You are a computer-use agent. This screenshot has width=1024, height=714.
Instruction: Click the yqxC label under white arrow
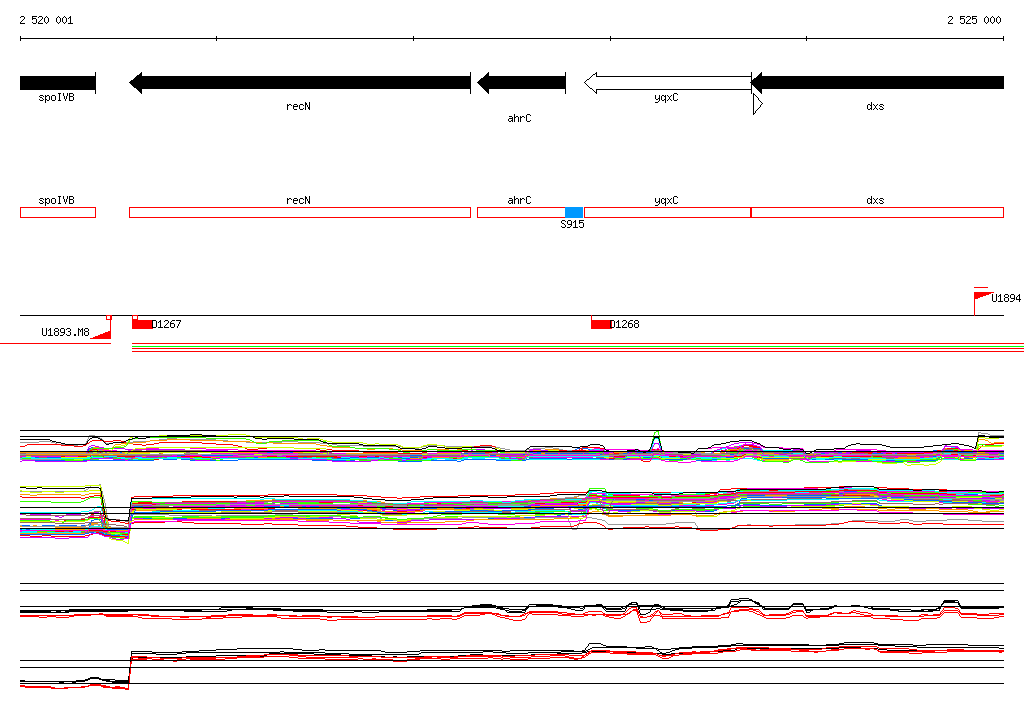[666, 97]
